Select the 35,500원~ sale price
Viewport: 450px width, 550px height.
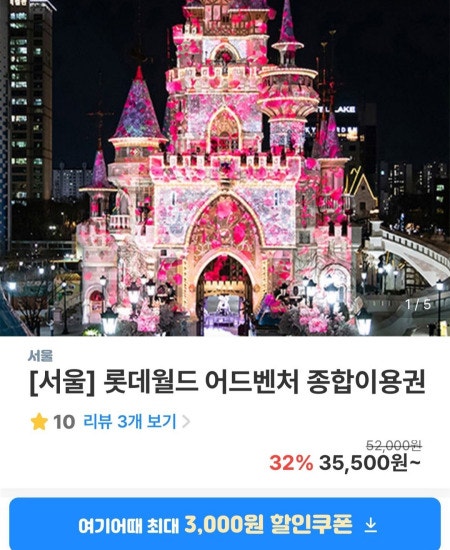click(x=369, y=463)
